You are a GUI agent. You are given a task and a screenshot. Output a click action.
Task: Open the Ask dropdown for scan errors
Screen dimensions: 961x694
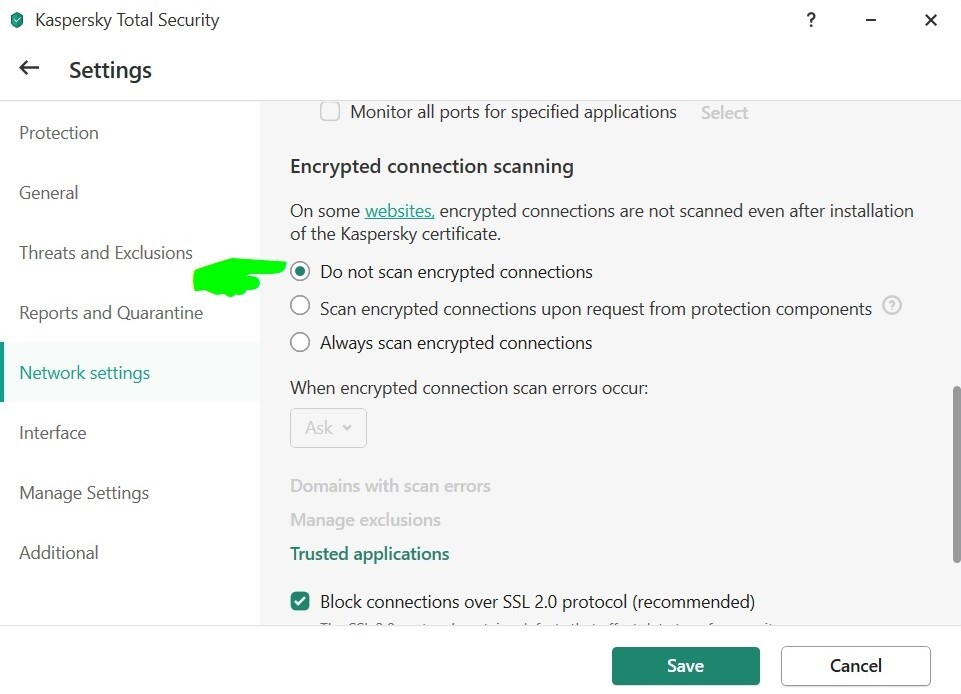pos(328,428)
